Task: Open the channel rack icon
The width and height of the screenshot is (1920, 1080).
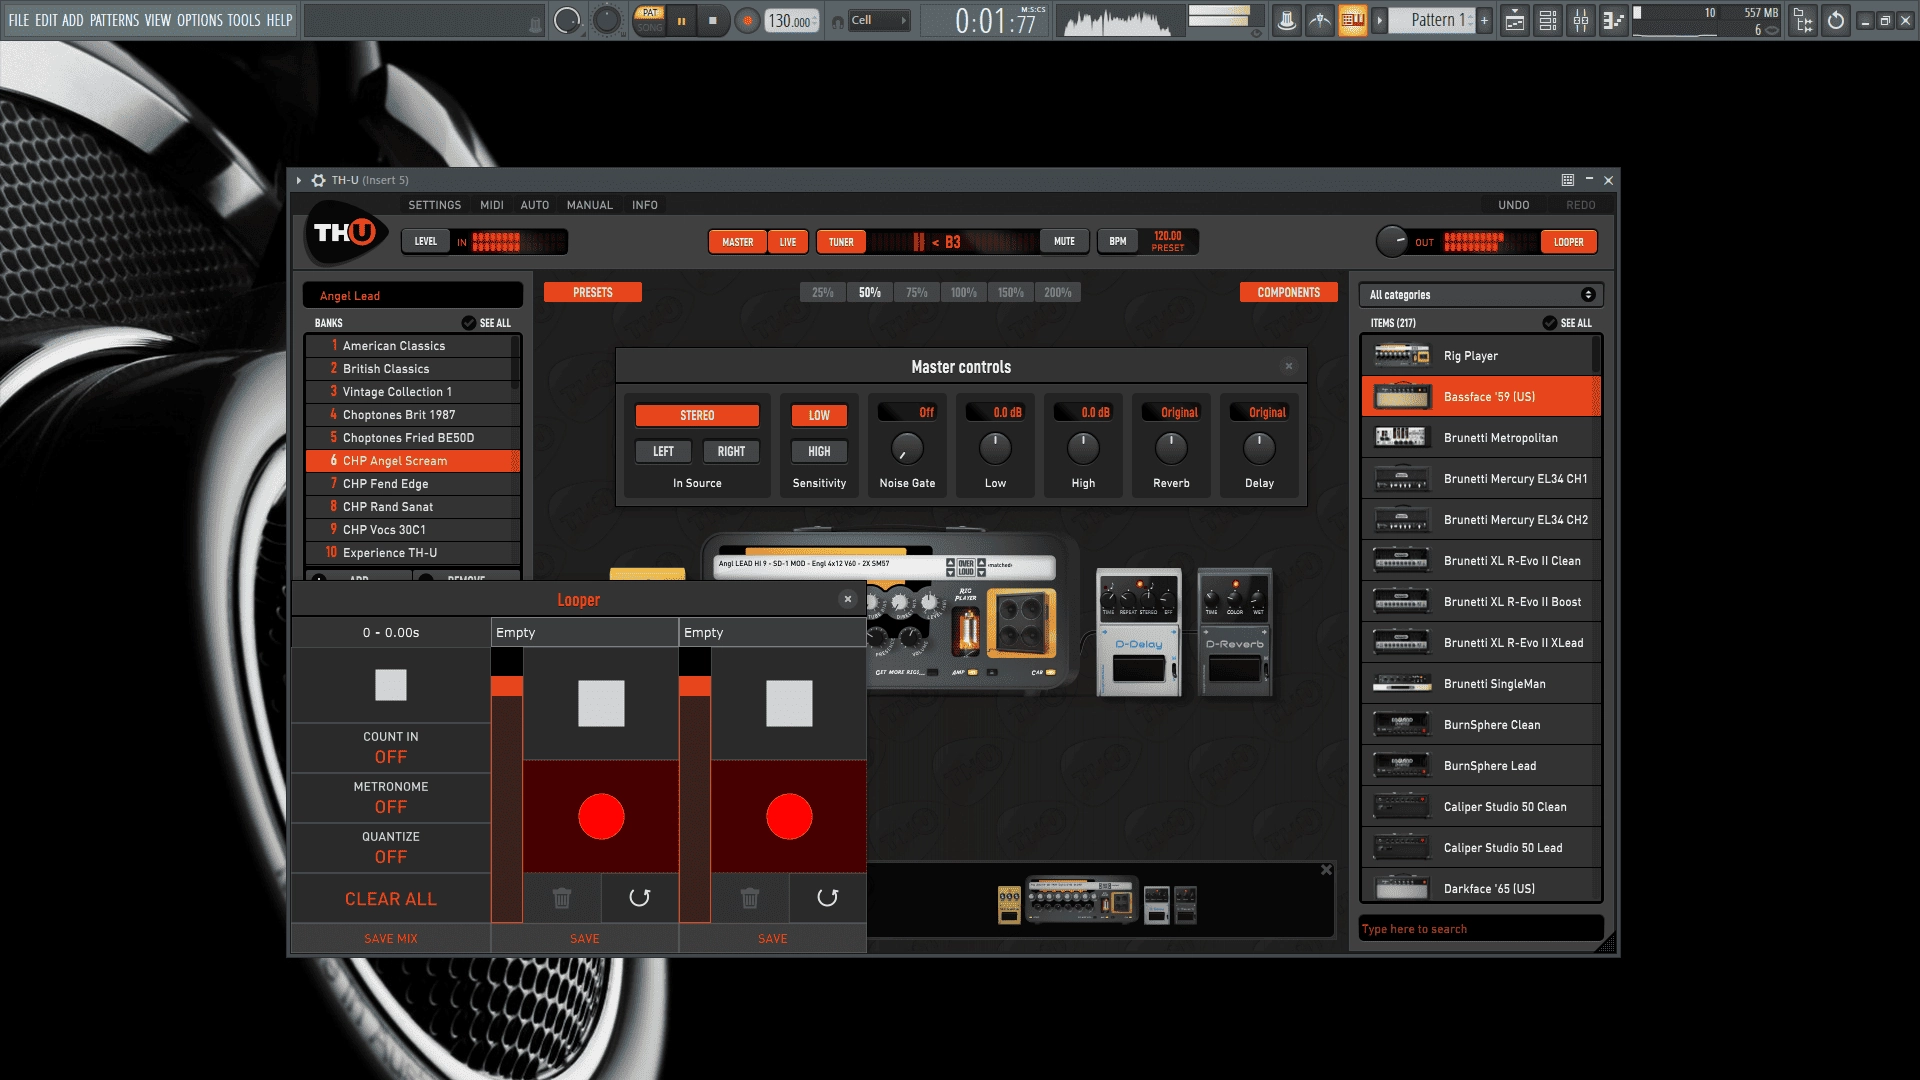Action: point(1548,20)
